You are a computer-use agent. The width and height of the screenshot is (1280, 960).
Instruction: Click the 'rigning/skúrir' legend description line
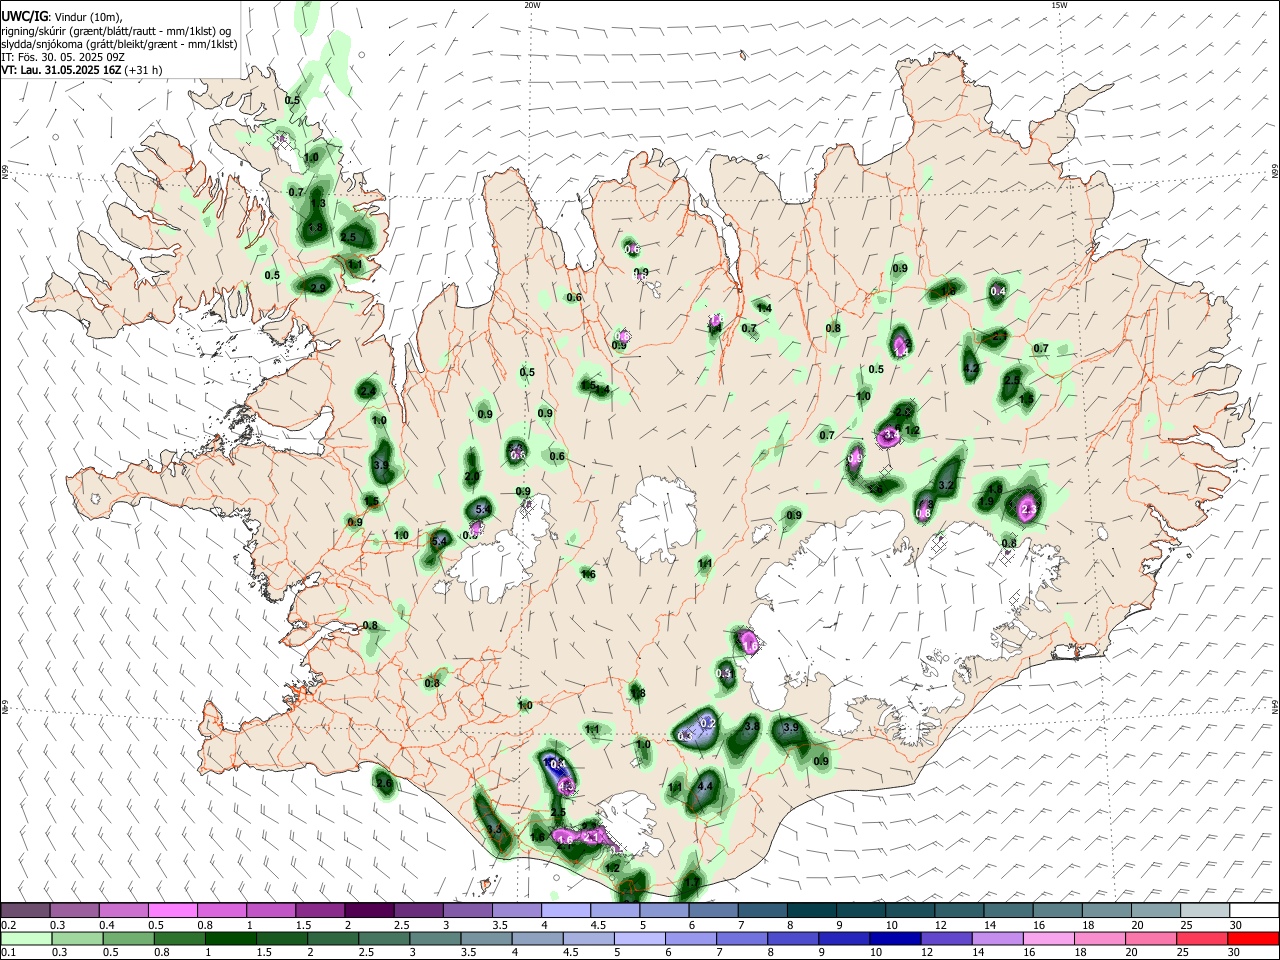(116, 31)
